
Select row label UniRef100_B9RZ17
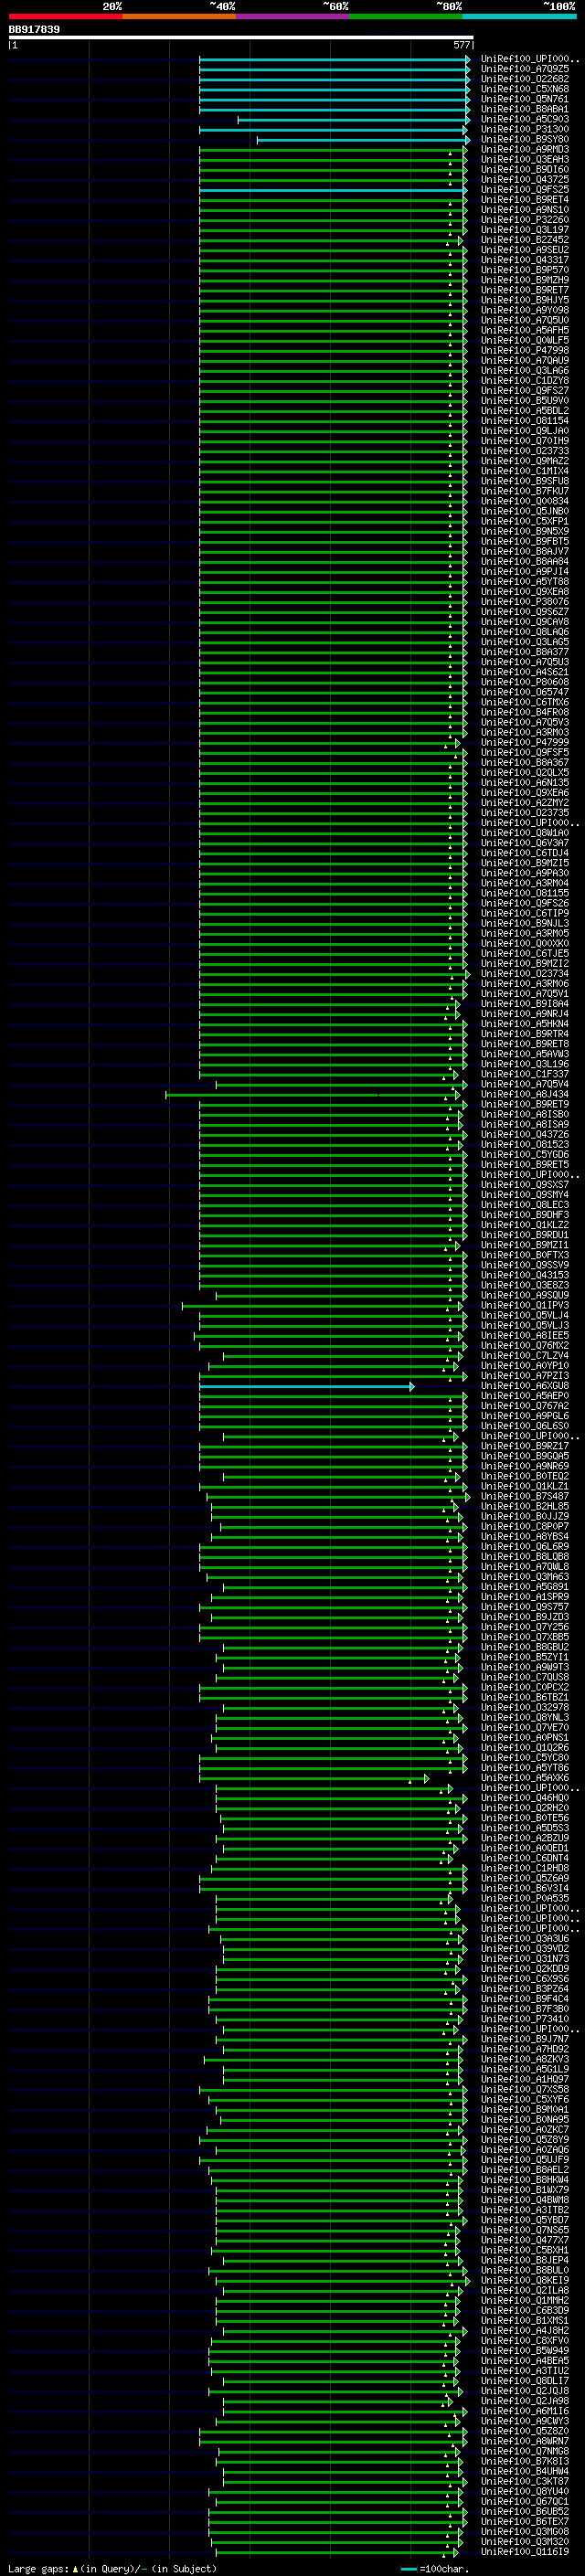click(x=525, y=1446)
